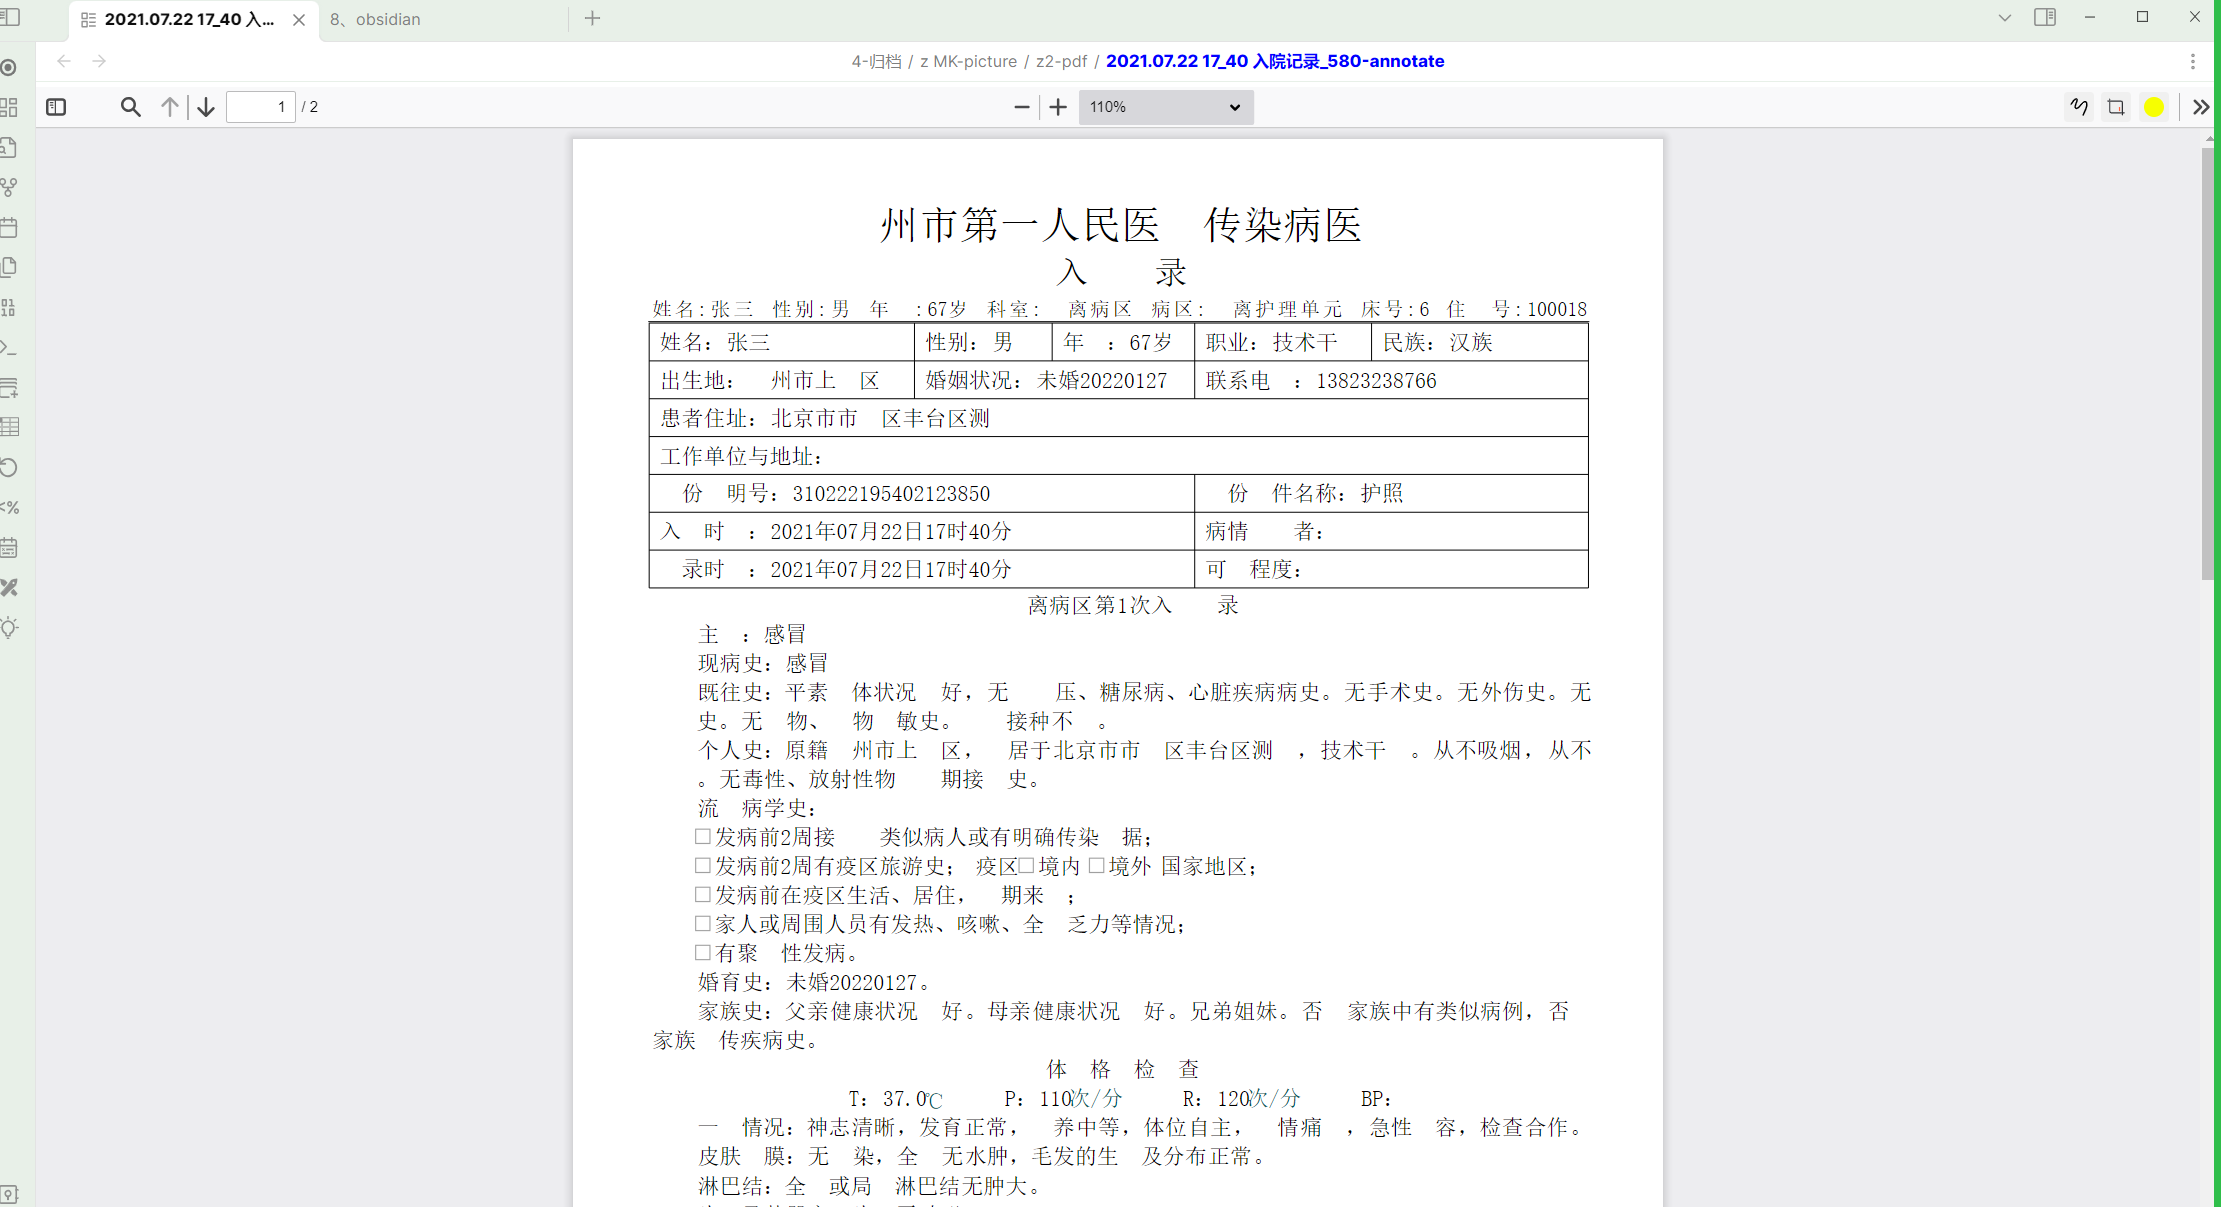Select the rectangle crop annotation tool

click(2116, 107)
